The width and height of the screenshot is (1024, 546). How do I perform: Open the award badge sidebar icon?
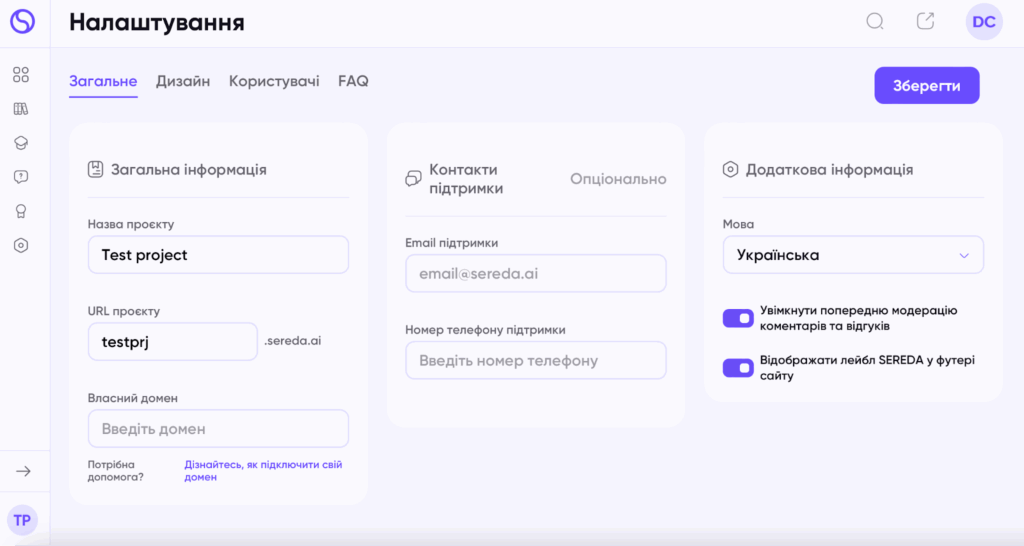click(21, 211)
